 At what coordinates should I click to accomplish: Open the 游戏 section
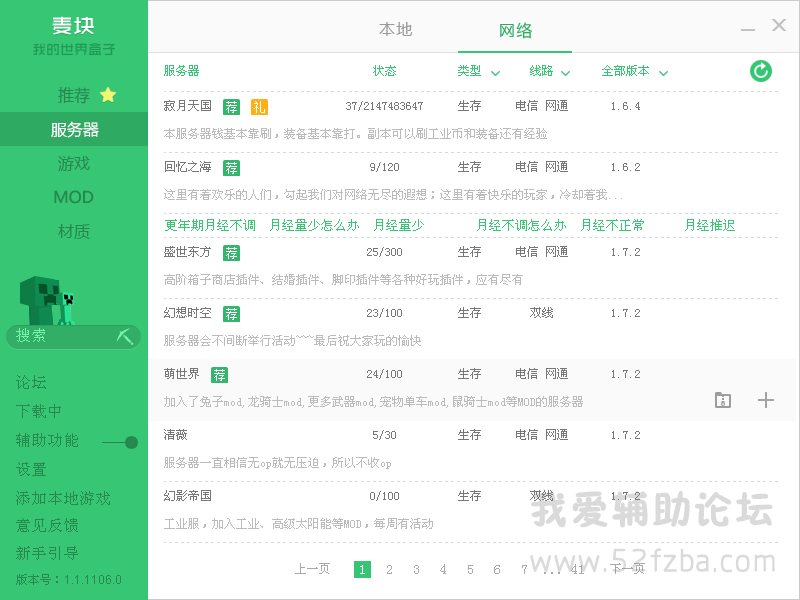[74, 163]
